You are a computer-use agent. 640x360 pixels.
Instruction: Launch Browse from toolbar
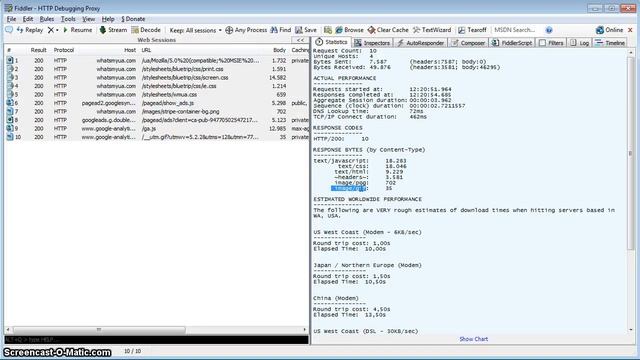tap(349, 30)
